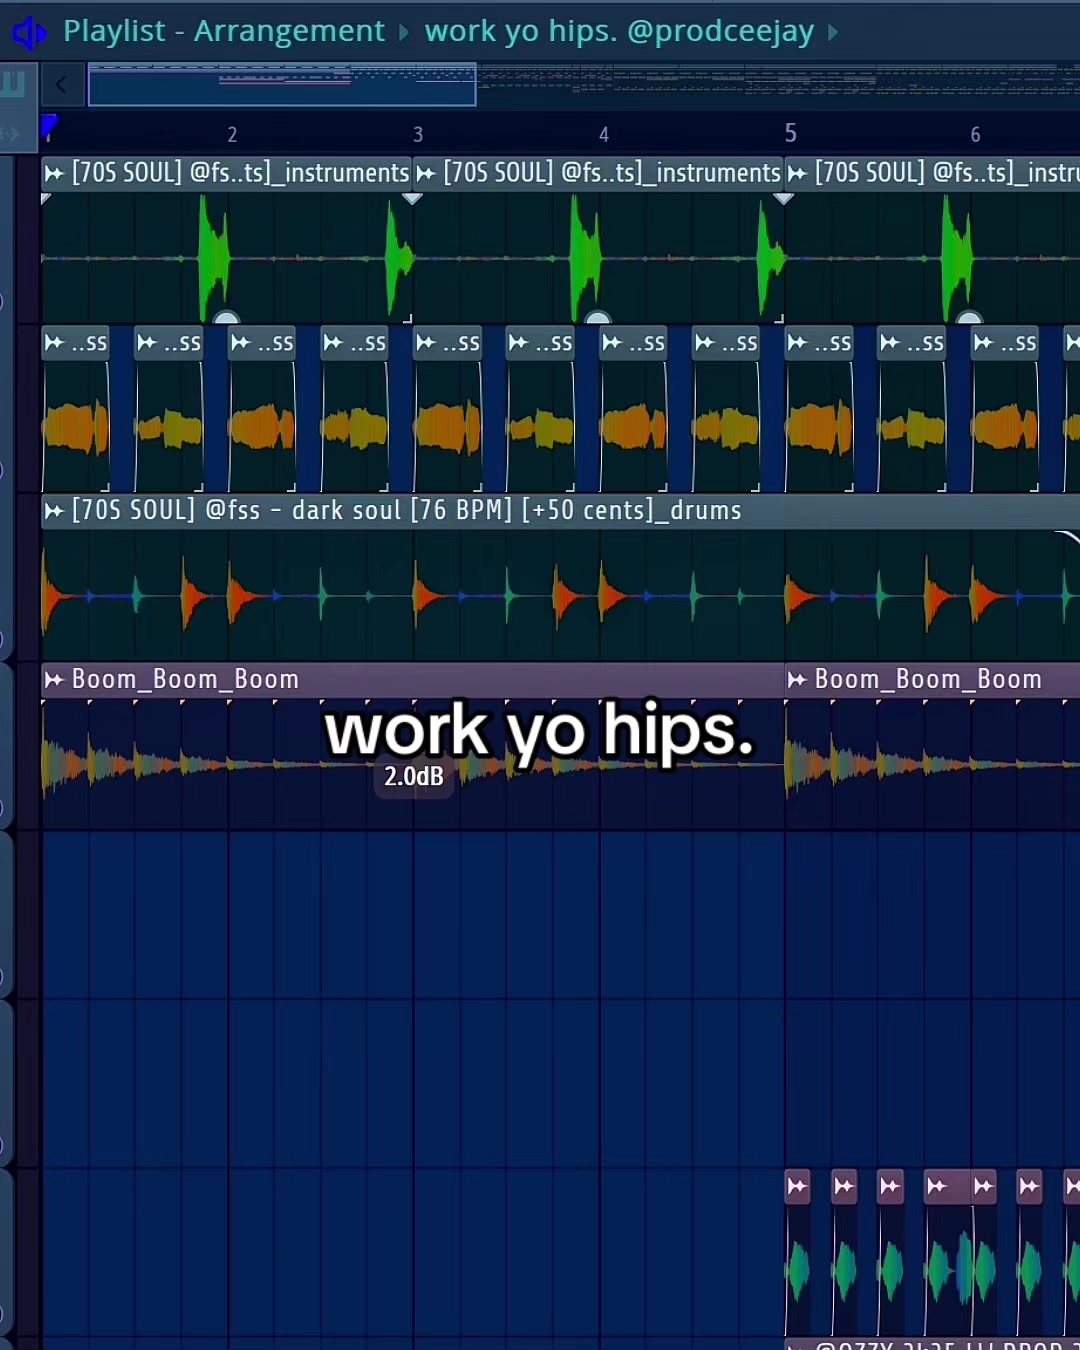Expand the arrow after @prodceejay breadcrumb

pos(832,32)
